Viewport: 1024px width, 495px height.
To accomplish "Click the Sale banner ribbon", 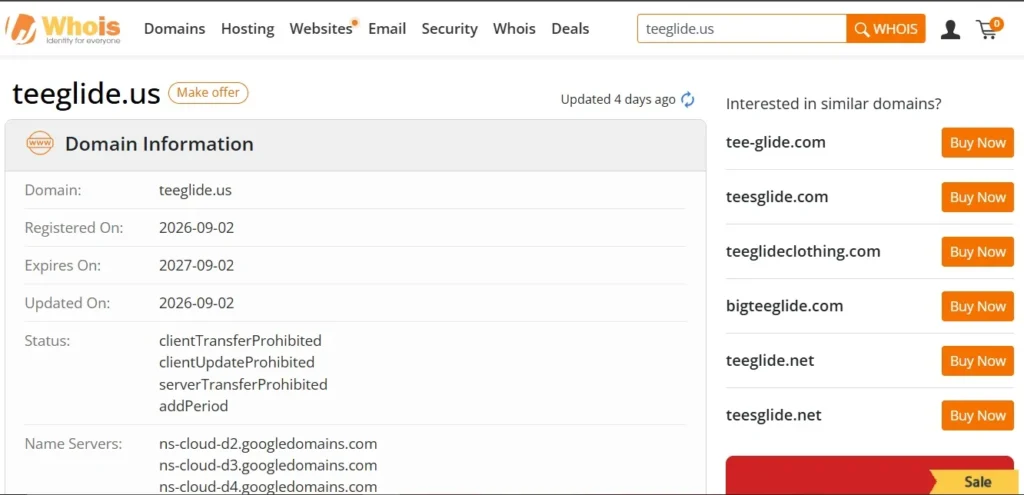I will pyautogui.click(x=974, y=481).
